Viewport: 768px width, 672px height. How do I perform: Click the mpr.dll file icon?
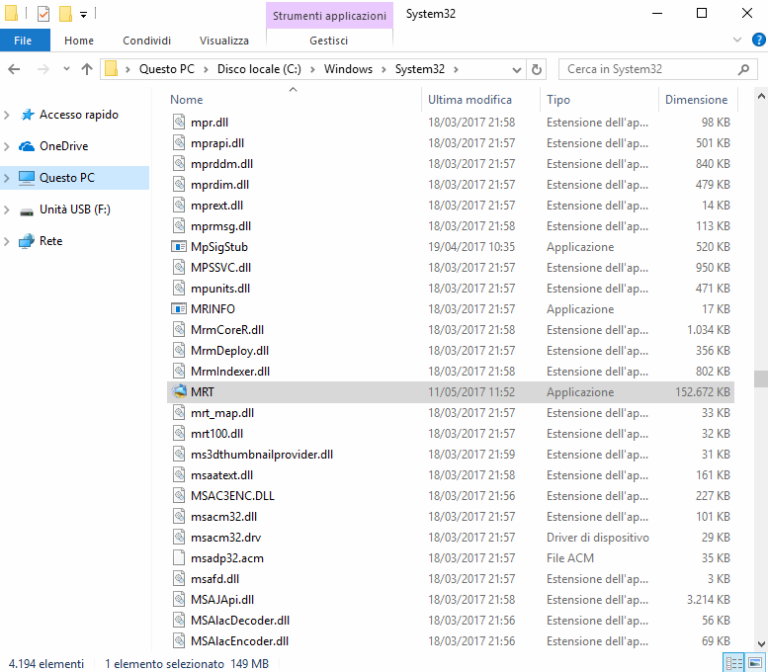tap(179, 122)
